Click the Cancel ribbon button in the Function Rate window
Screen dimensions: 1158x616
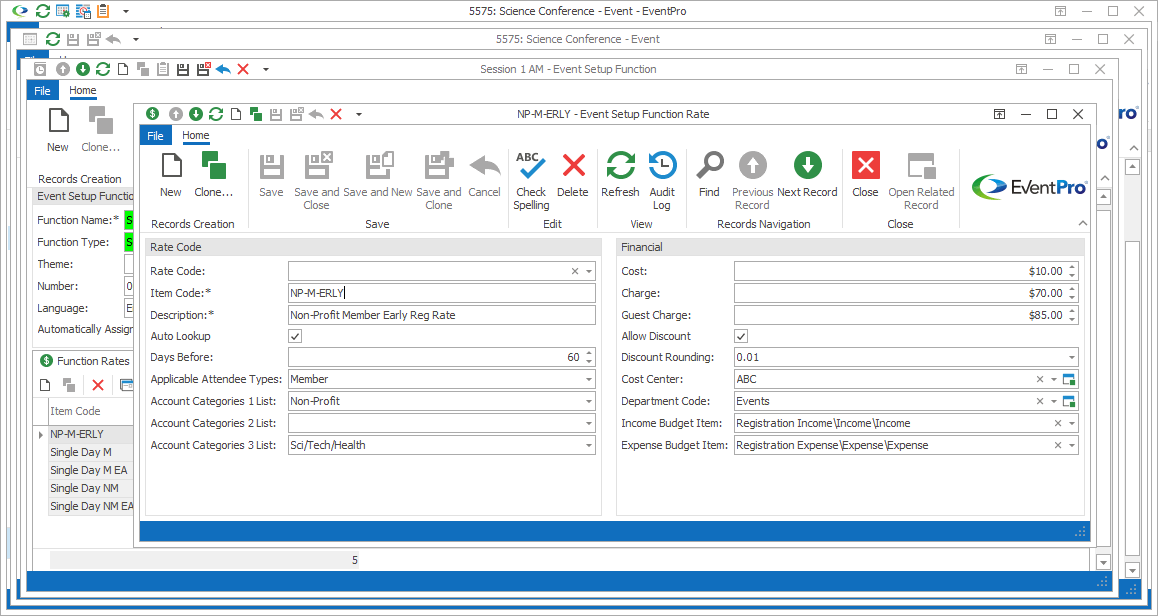[x=484, y=176]
